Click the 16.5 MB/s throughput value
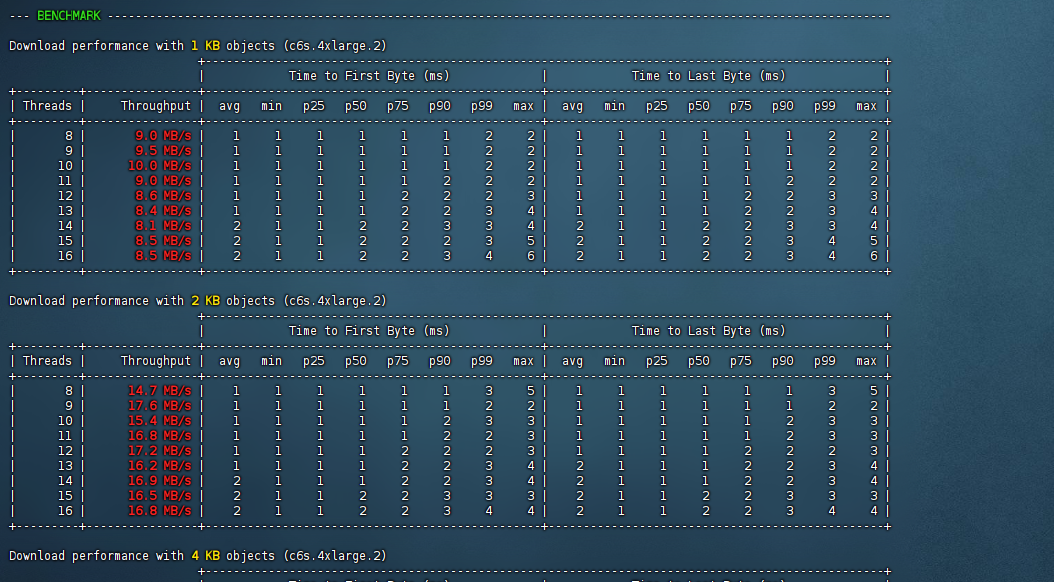 pos(160,495)
